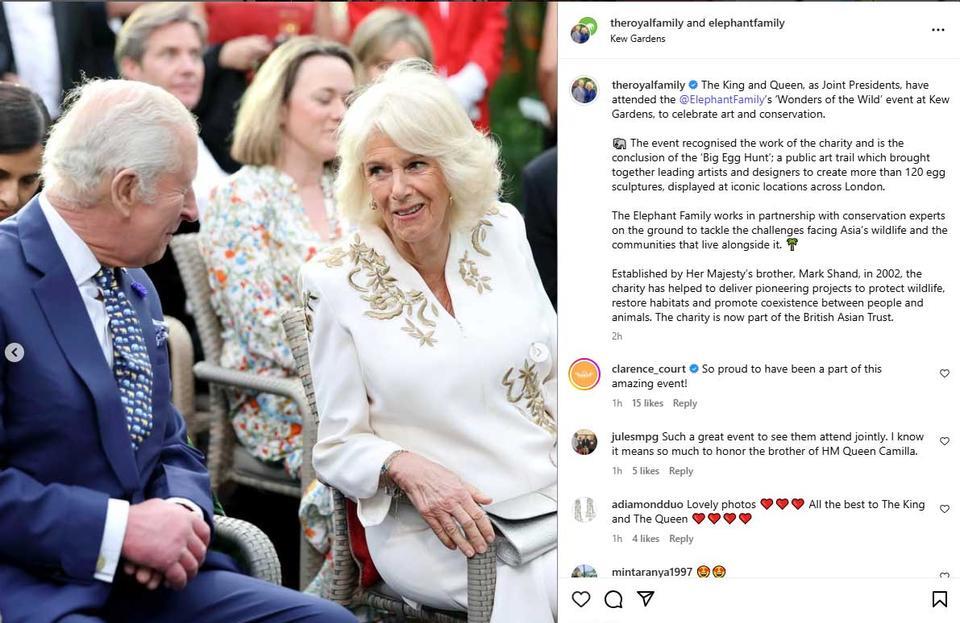
Task: Like the julesmpg comment heart
Action: [x=945, y=441]
